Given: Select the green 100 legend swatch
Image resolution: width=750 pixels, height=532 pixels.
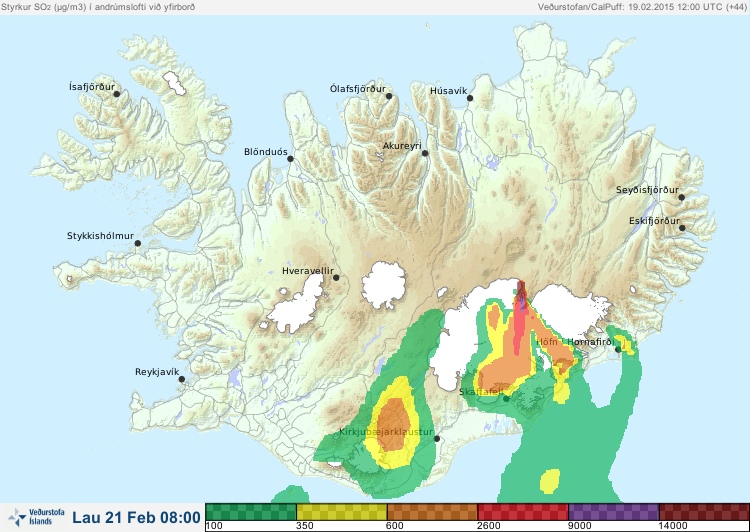Looking at the screenshot, I should click(x=251, y=511).
